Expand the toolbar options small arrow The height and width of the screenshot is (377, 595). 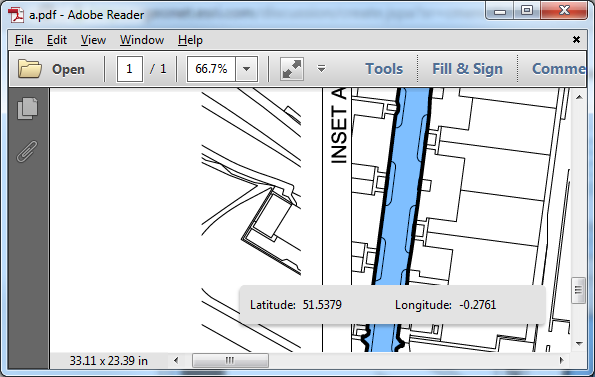click(x=321, y=69)
